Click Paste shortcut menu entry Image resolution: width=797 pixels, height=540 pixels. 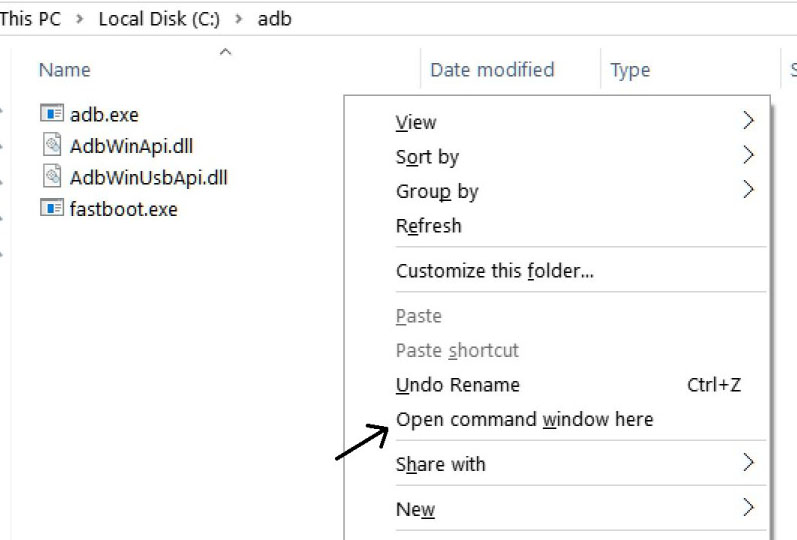tap(457, 350)
